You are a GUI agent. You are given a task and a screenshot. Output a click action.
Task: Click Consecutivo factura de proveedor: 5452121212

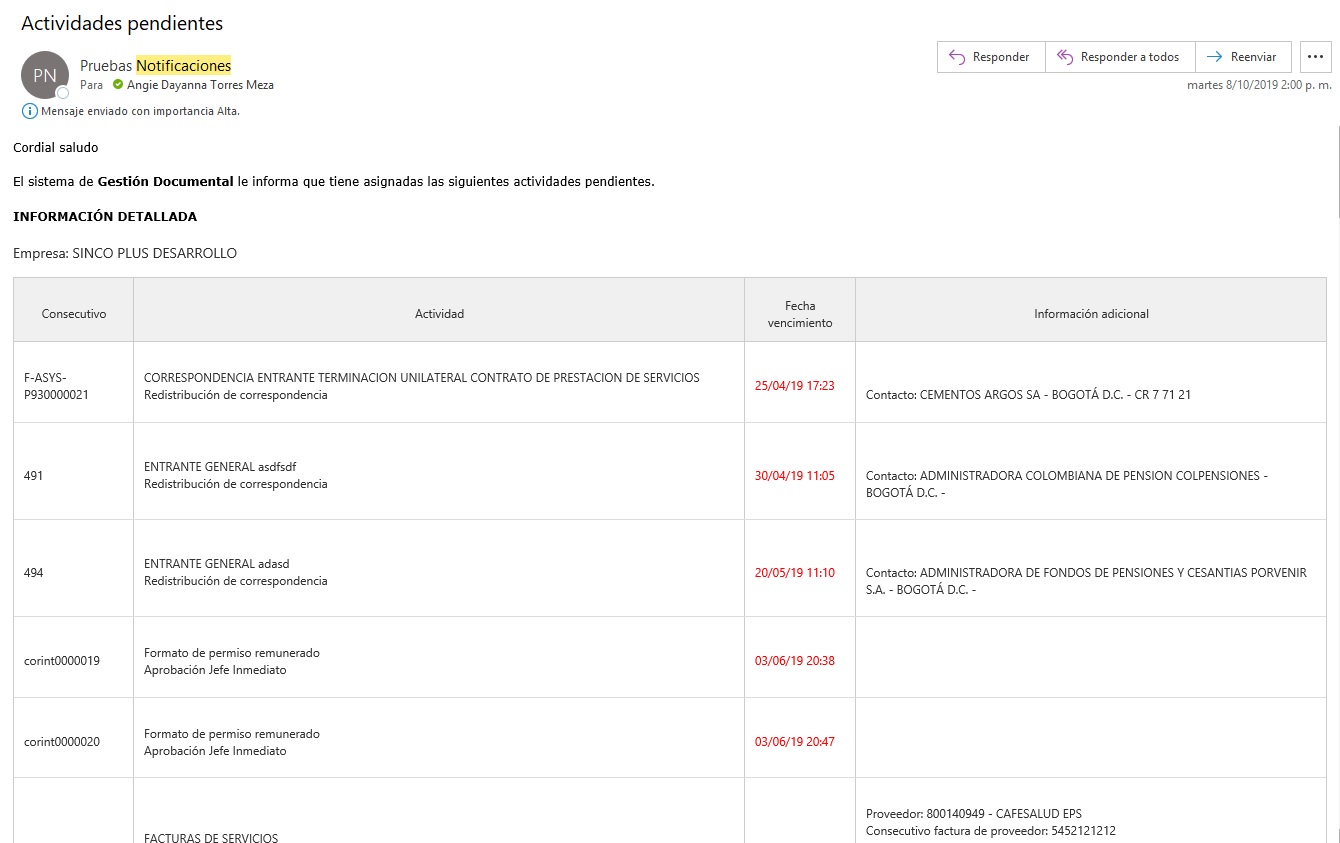click(991, 831)
